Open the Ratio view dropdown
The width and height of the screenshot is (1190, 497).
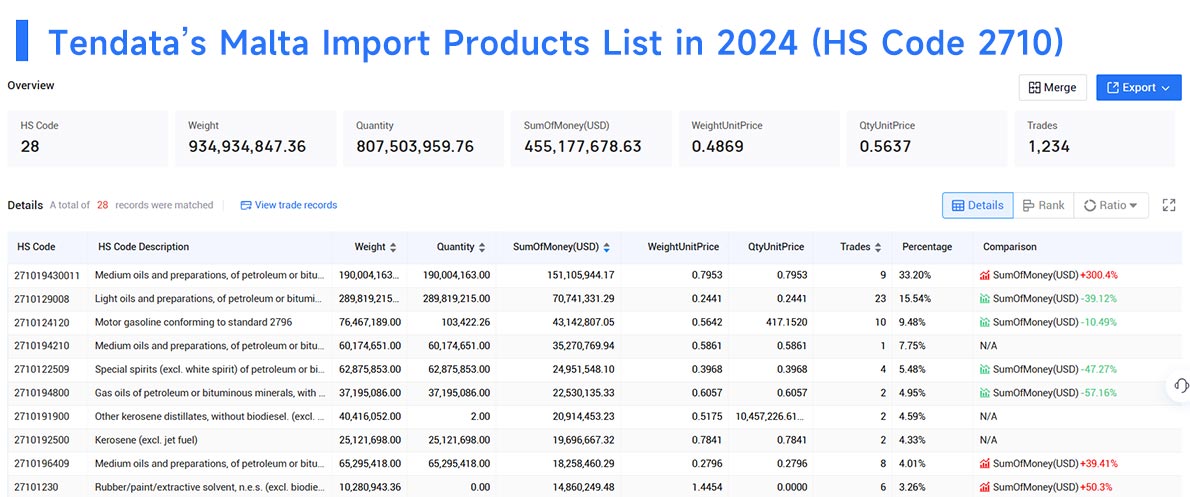click(1111, 205)
